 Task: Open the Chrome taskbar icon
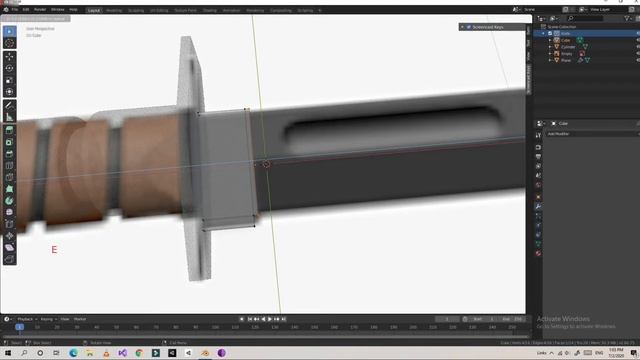pos(139,353)
